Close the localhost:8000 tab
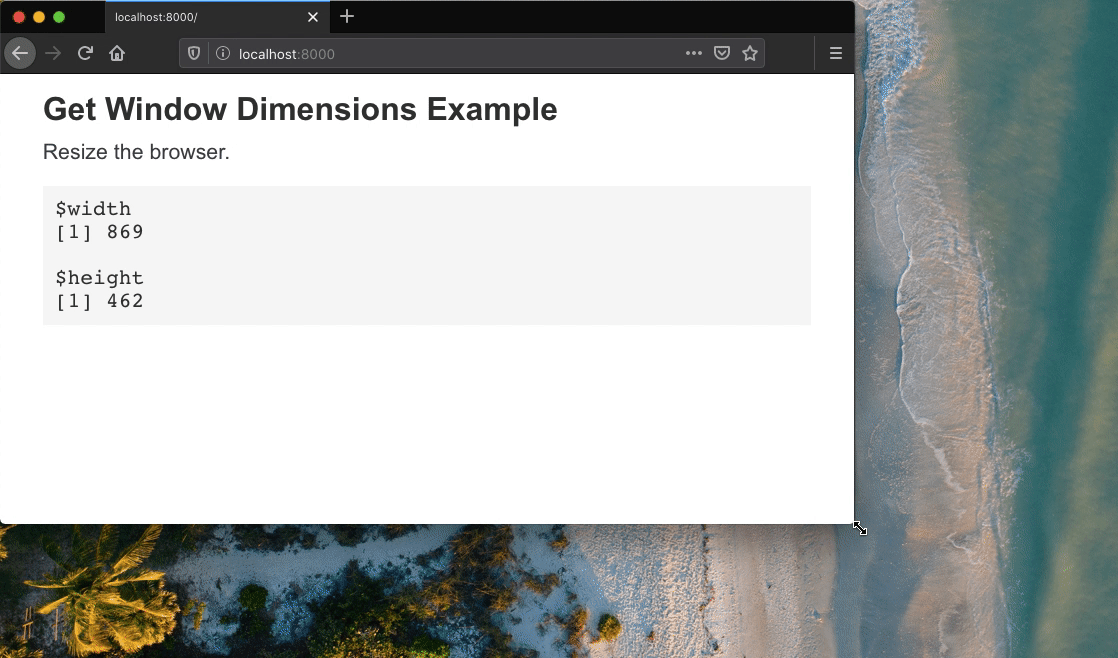The height and width of the screenshot is (658, 1118). point(313,17)
